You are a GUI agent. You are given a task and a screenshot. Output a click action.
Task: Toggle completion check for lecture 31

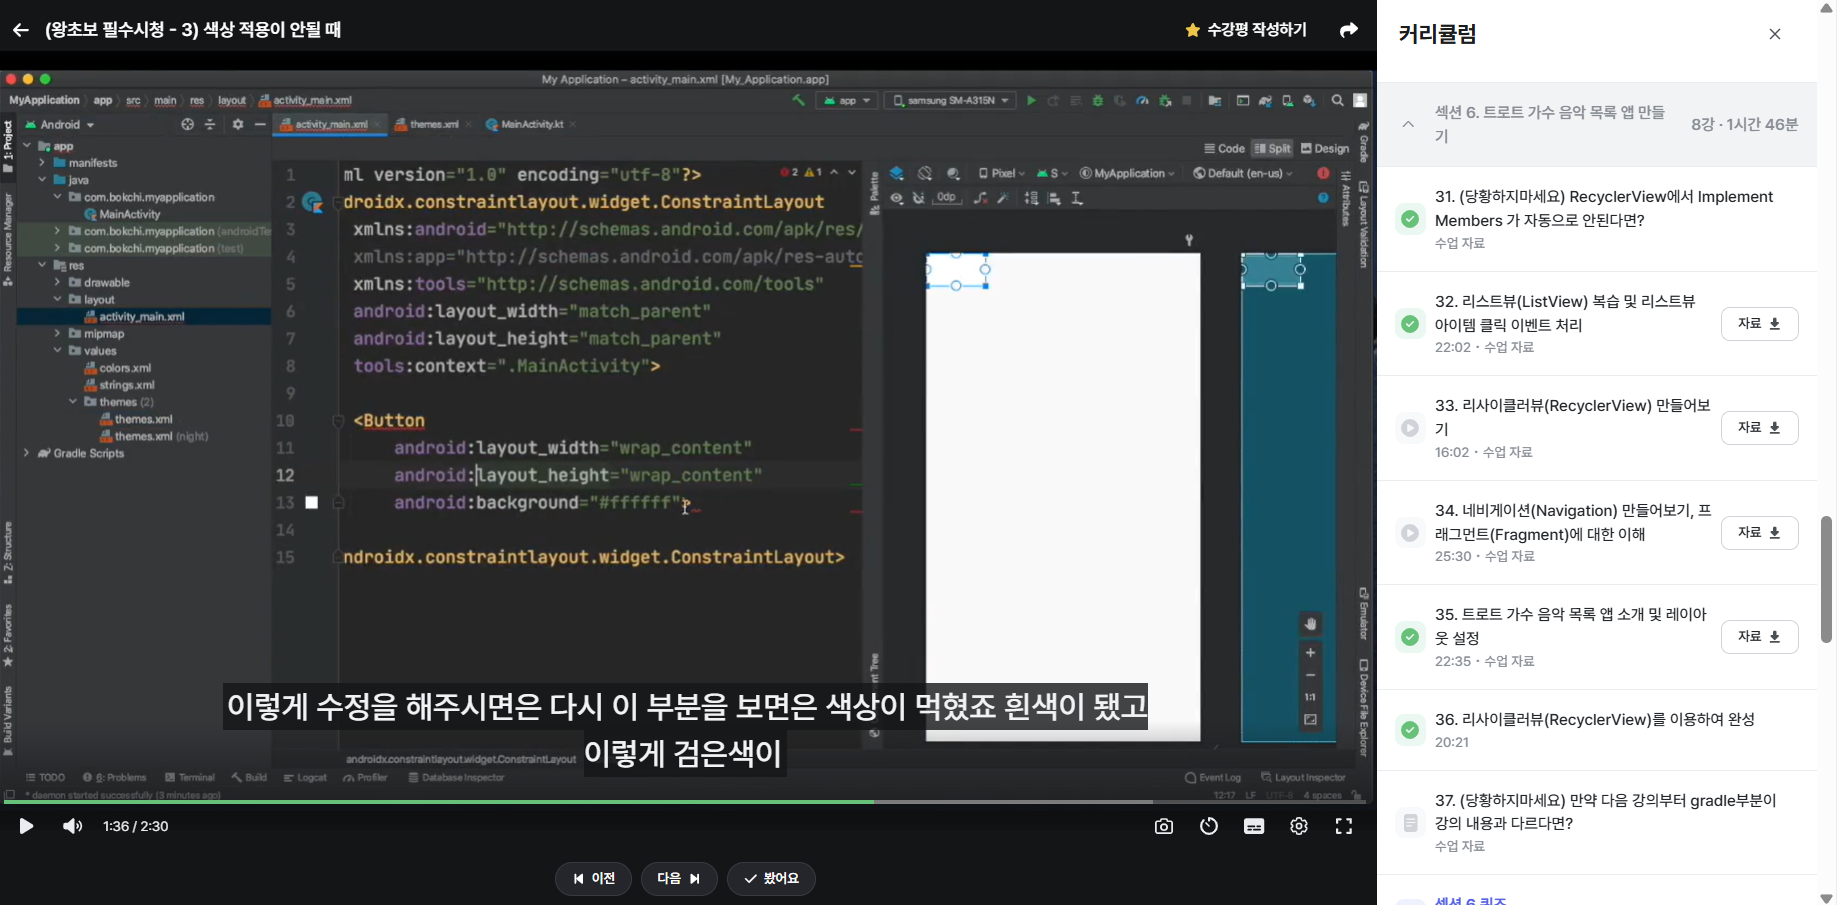pyautogui.click(x=1410, y=219)
